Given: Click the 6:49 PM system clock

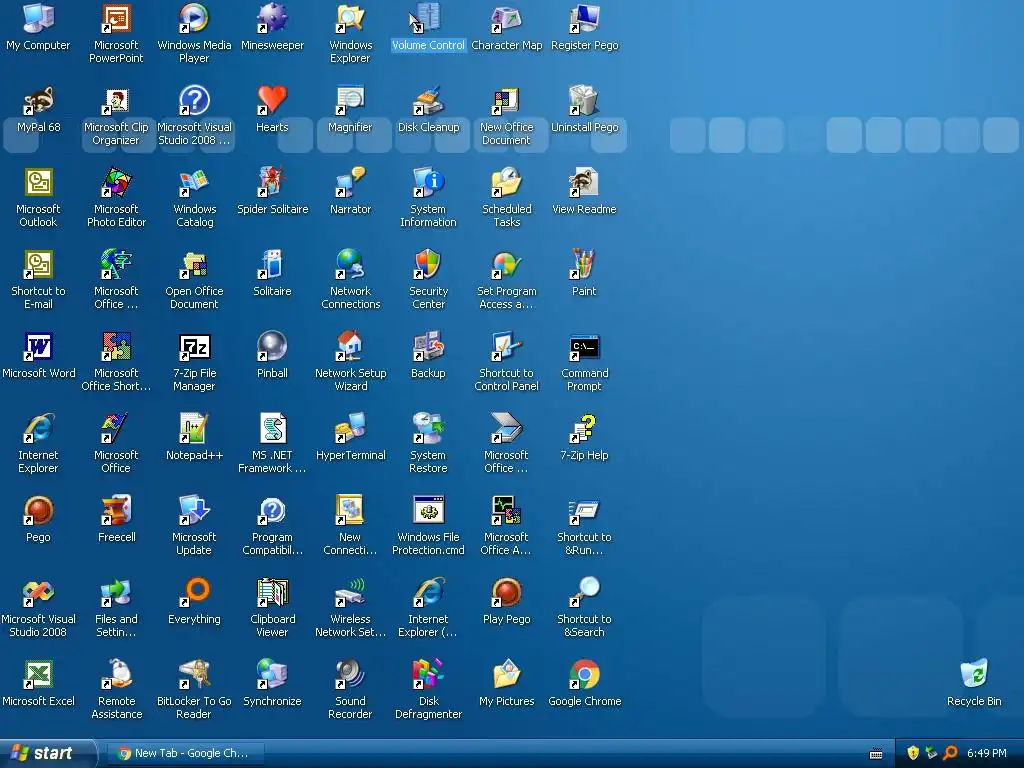Looking at the screenshot, I should 987,753.
